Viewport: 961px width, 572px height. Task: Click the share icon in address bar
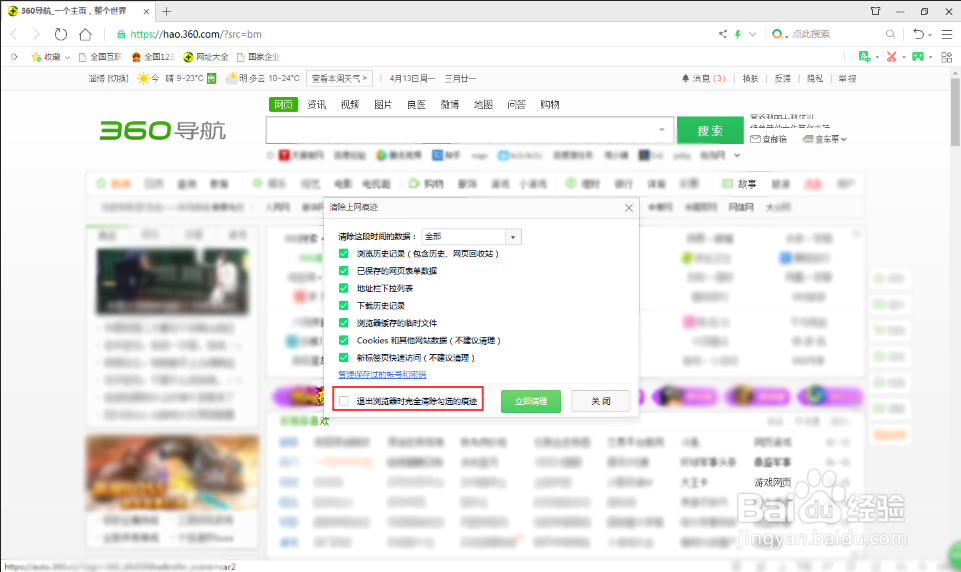723,34
